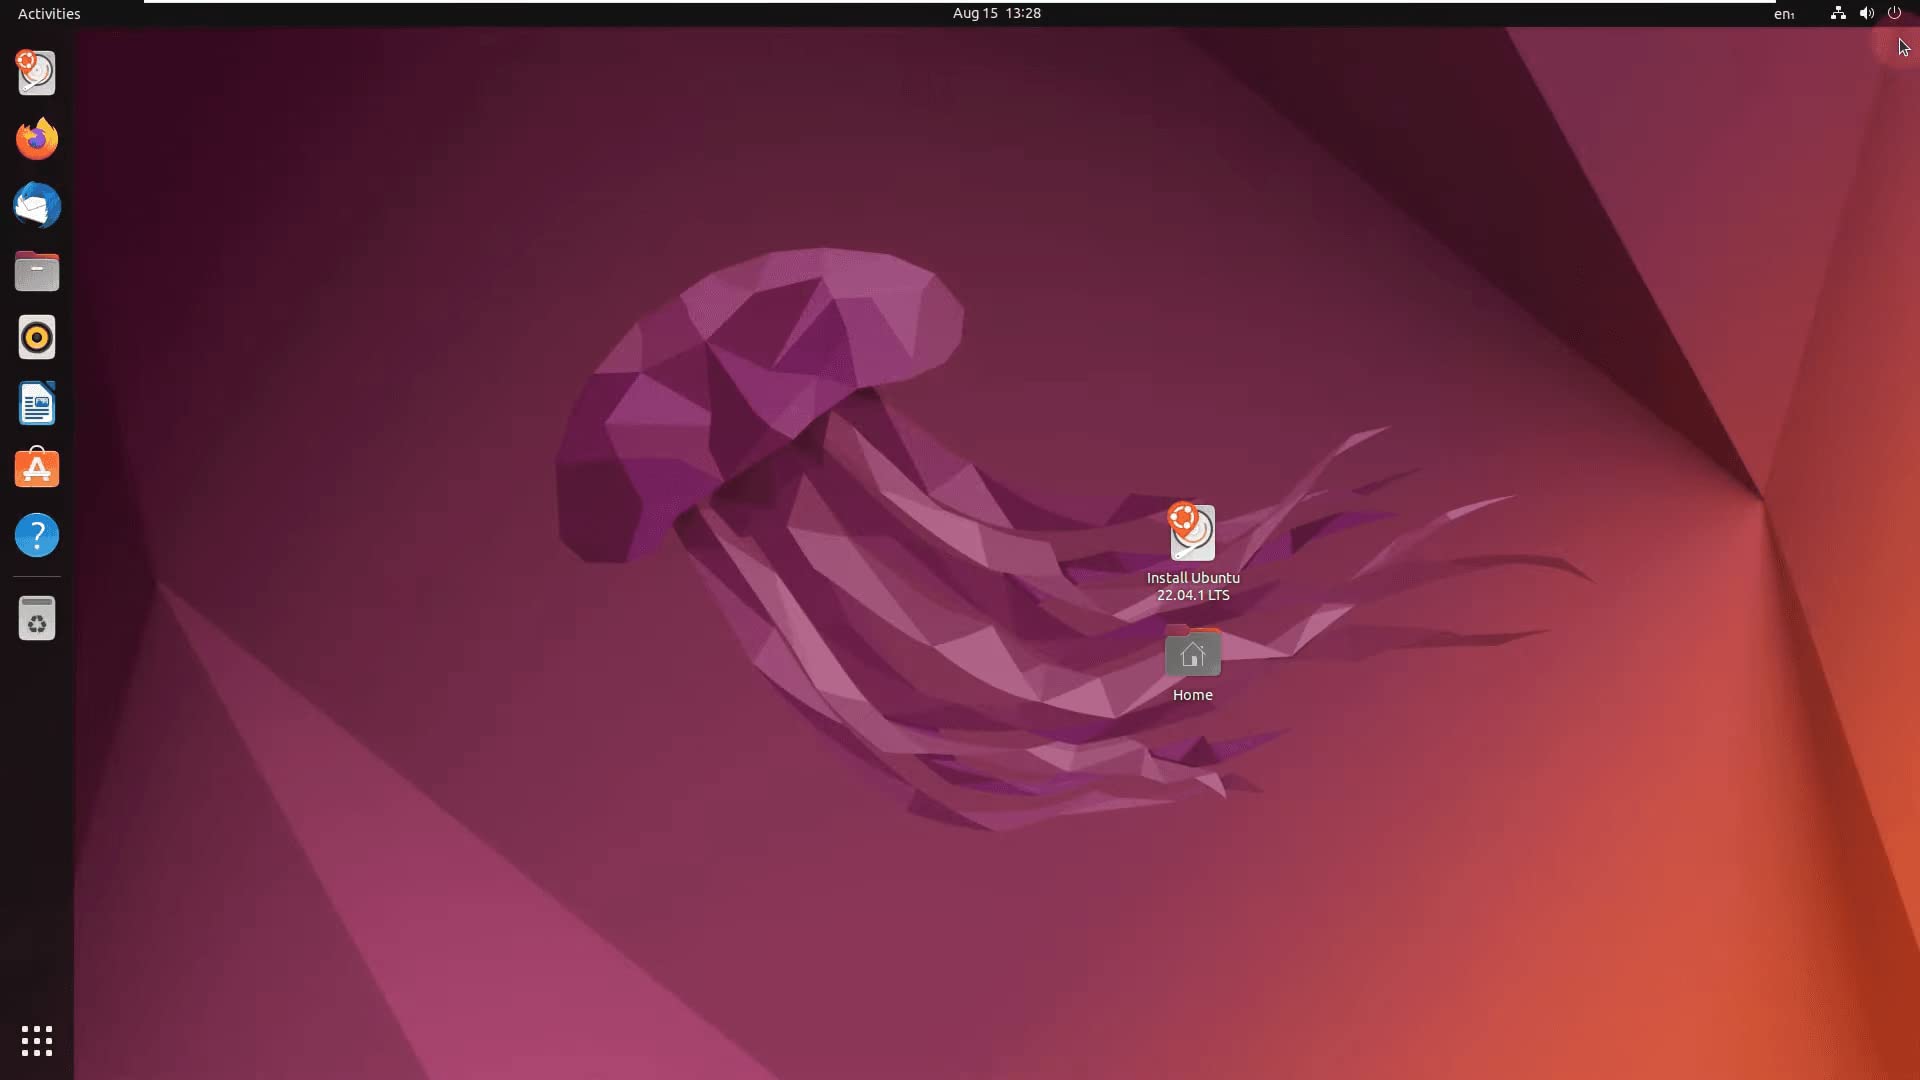Click the Home label text on desktop
The image size is (1920, 1080).
(x=1192, y=695)
